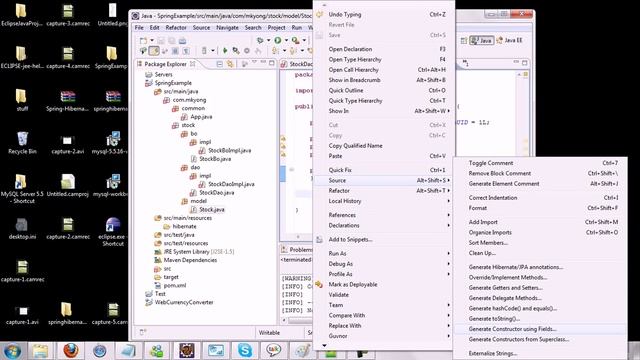Viewport: 640px width, 360px height.
Task: Click the New file toolbar icon
Action: [143, 40]
